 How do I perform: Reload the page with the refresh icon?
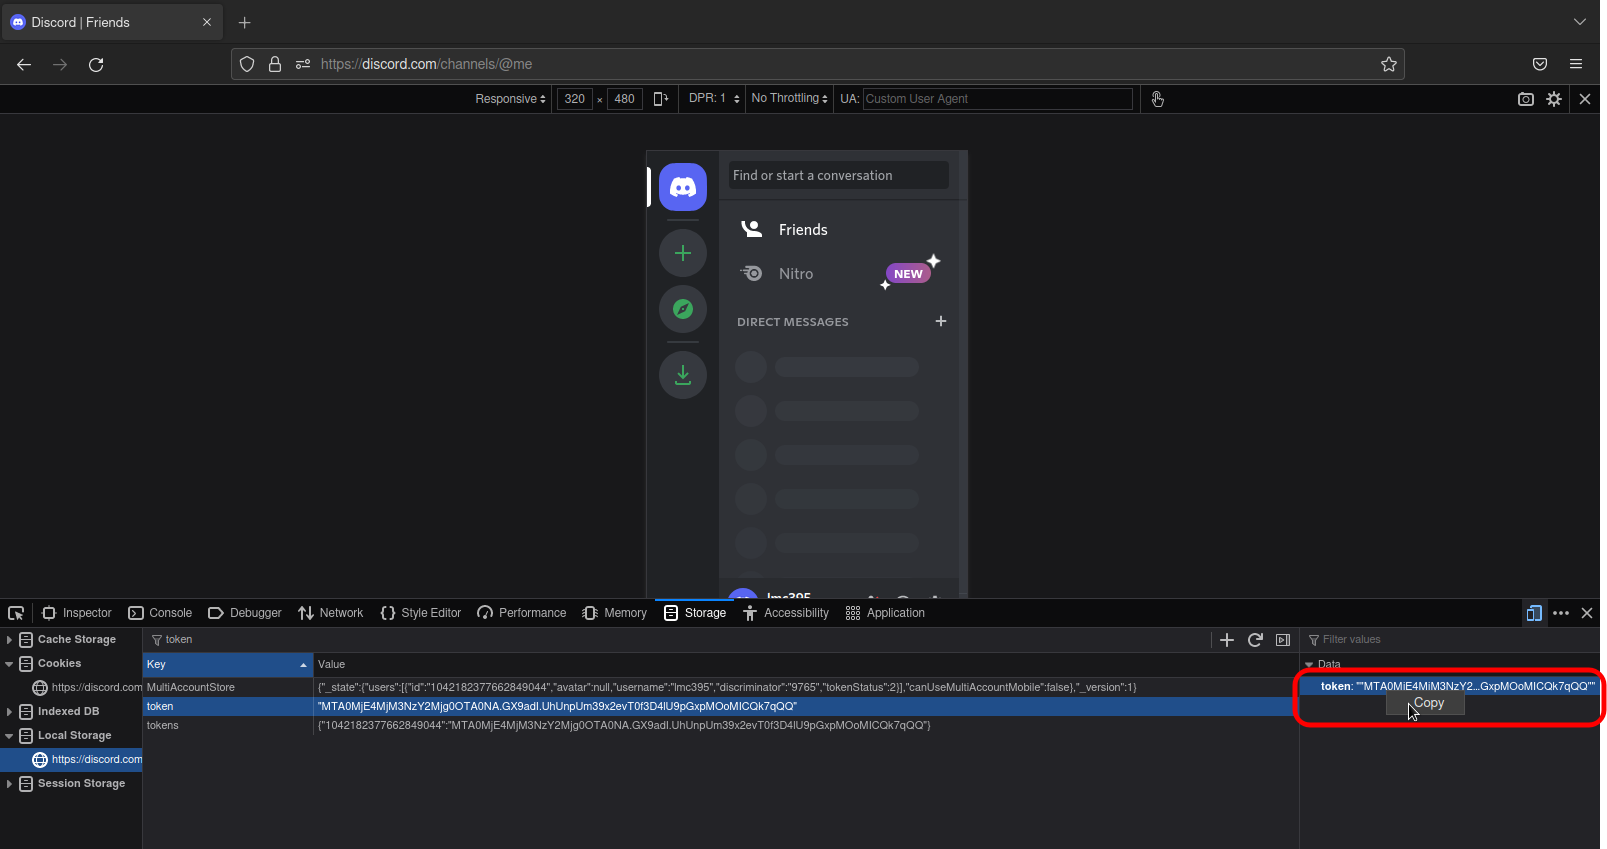(x=96, y=64)
